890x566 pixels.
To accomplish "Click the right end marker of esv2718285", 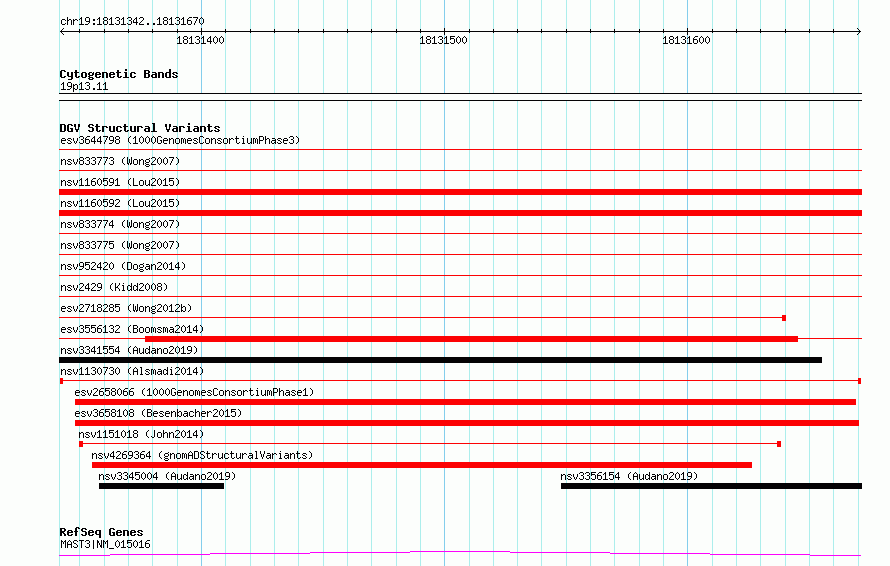I will (784, 318).
